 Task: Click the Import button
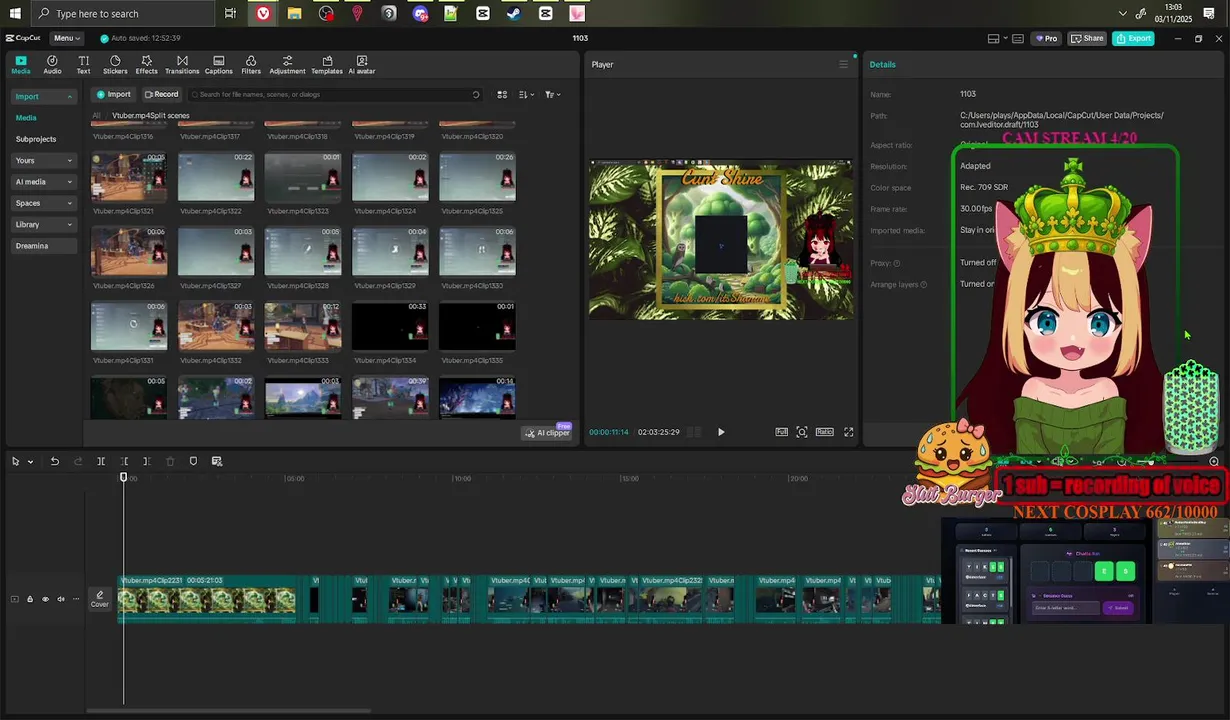point(113,94)
